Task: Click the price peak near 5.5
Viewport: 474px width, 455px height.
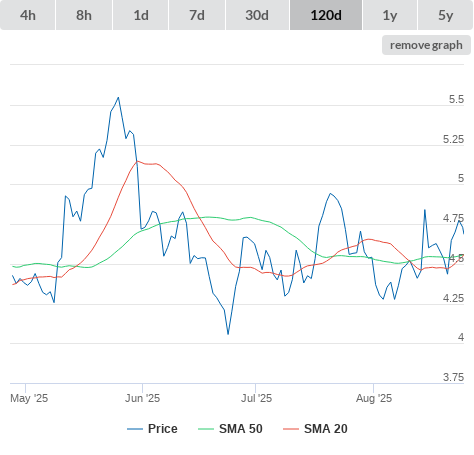Action: (x=118, y=98)
